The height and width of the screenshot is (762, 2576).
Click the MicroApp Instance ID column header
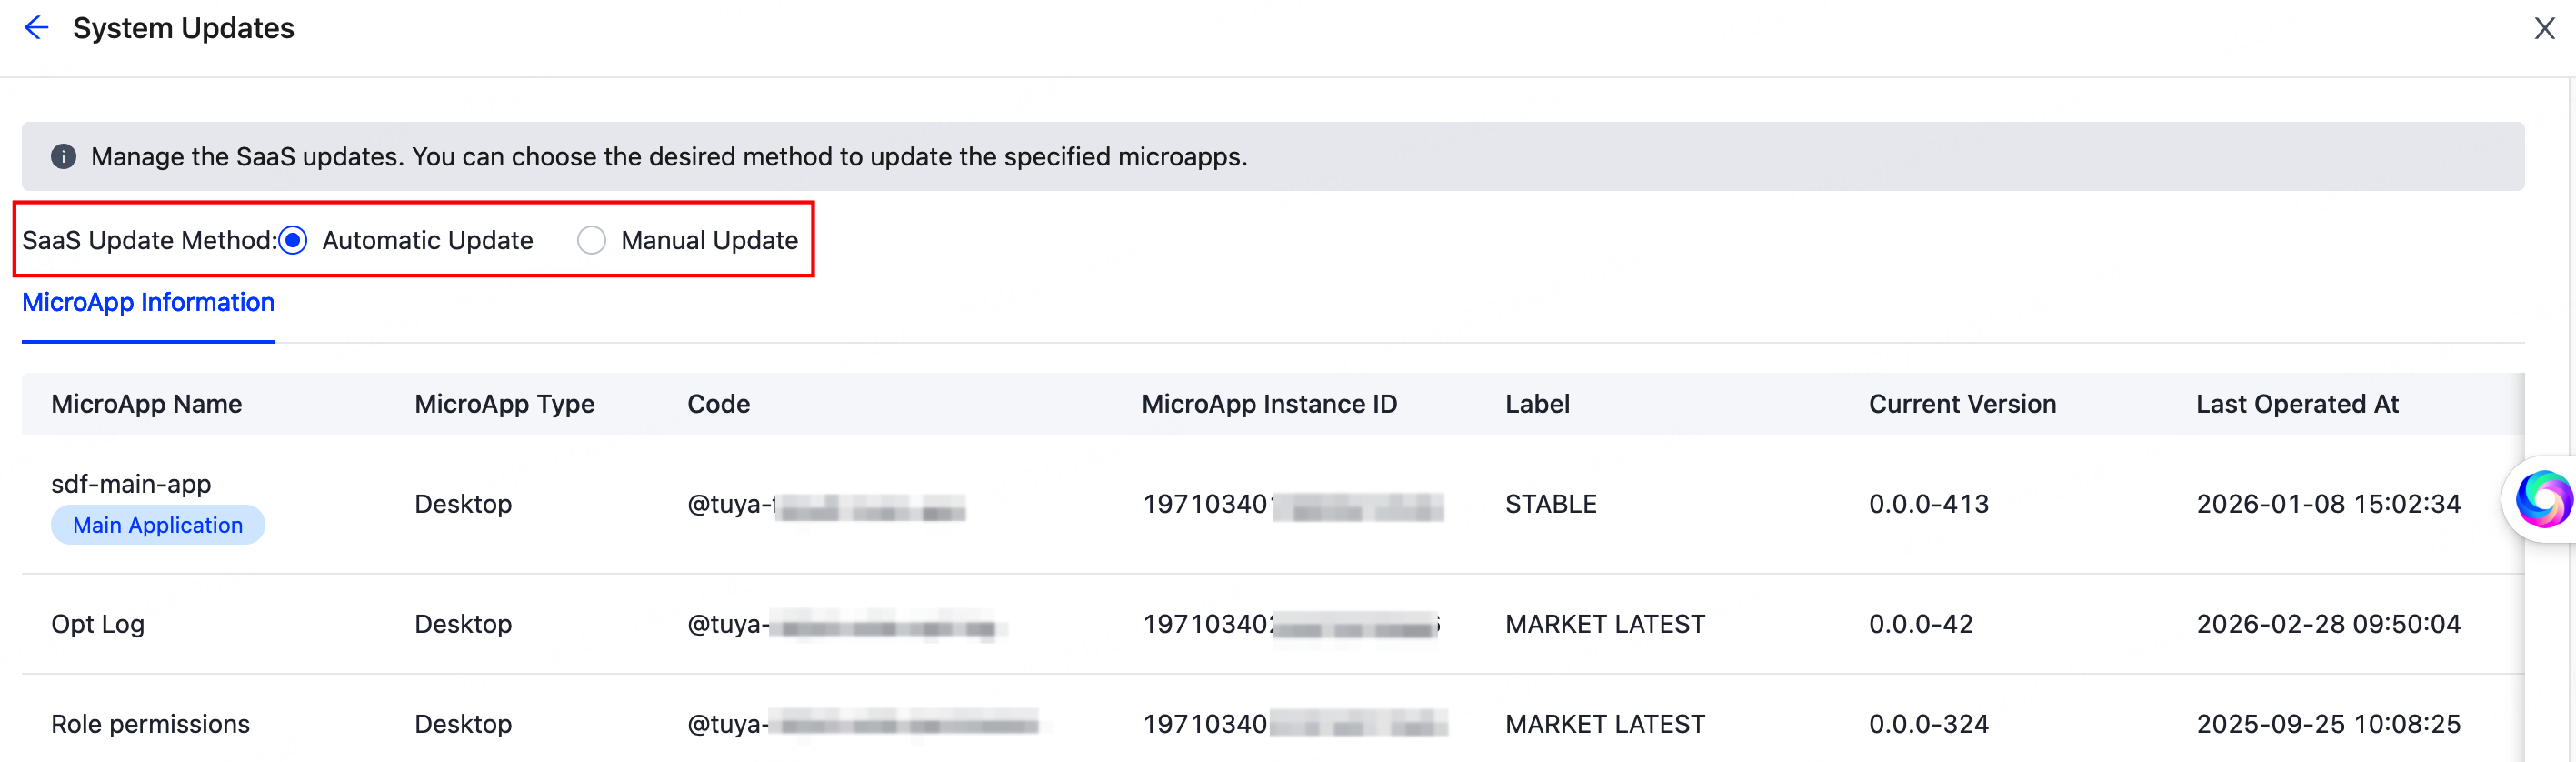(x=1269, y=404)
